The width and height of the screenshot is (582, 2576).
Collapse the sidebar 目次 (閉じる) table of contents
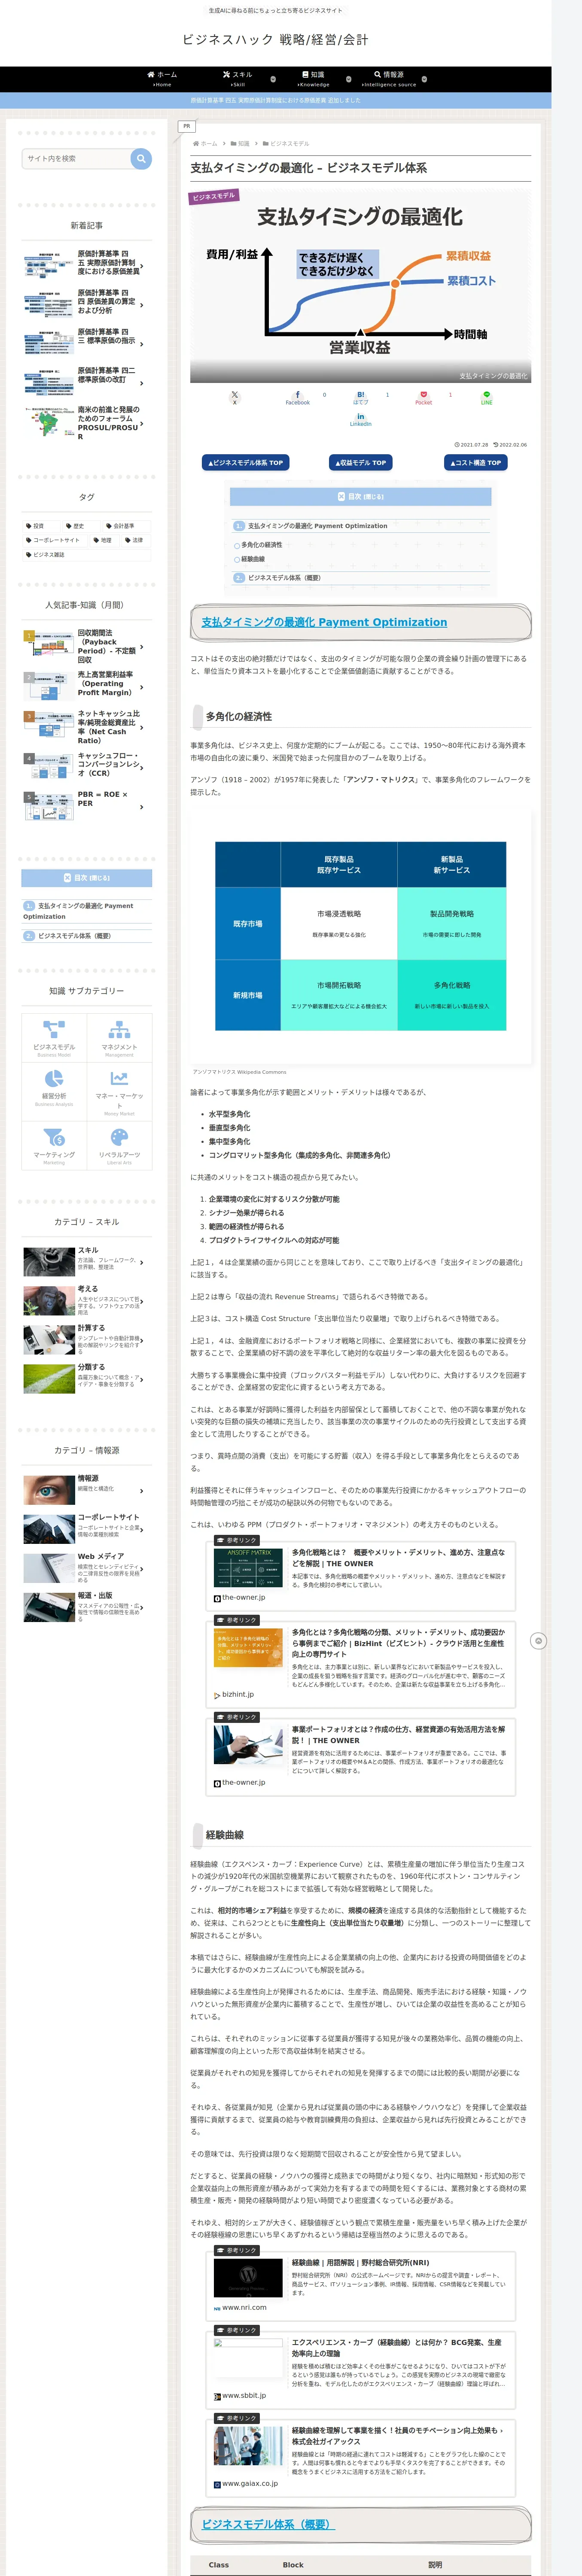[87, 878]
